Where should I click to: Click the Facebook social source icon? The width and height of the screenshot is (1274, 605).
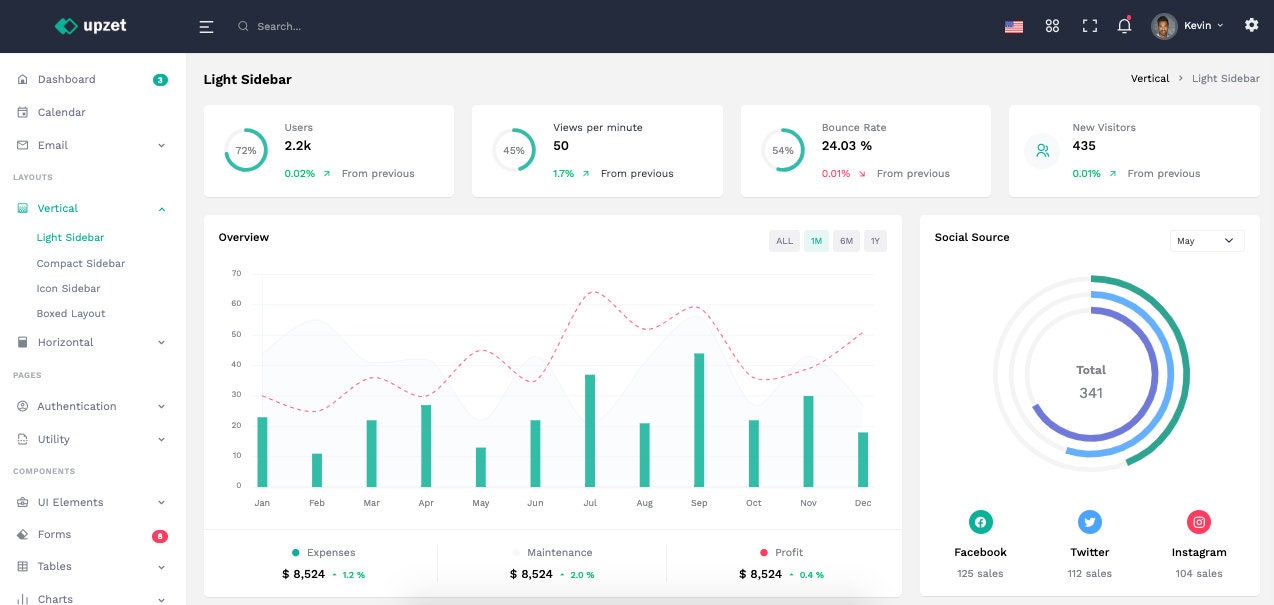coord(980,521)
